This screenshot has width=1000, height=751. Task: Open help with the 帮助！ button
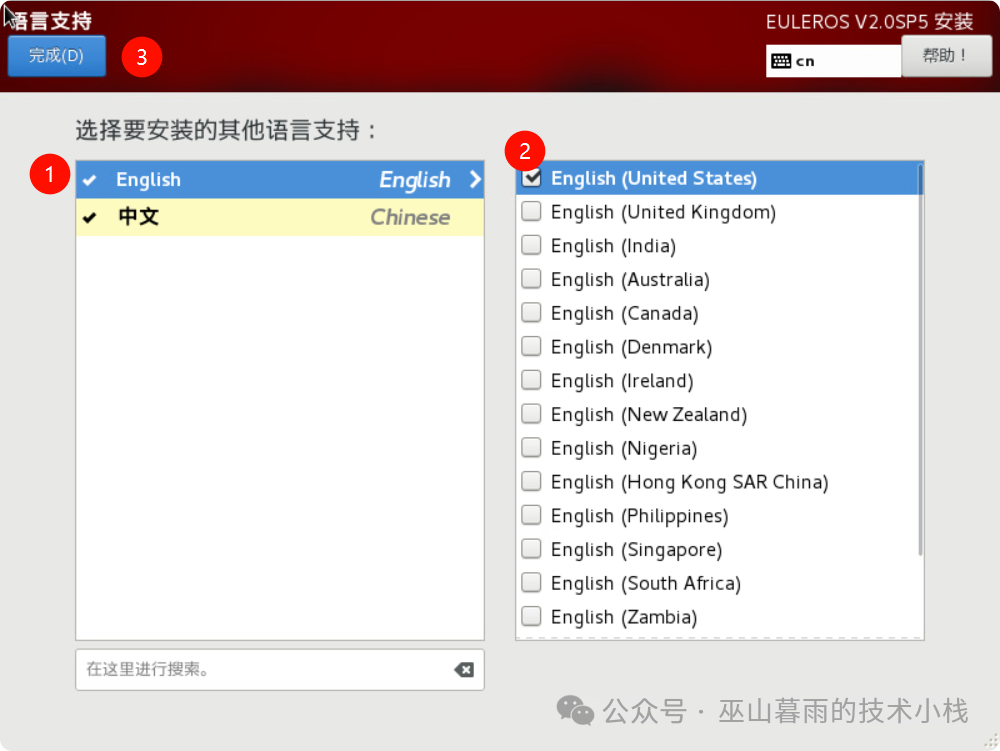pos(945,56)
